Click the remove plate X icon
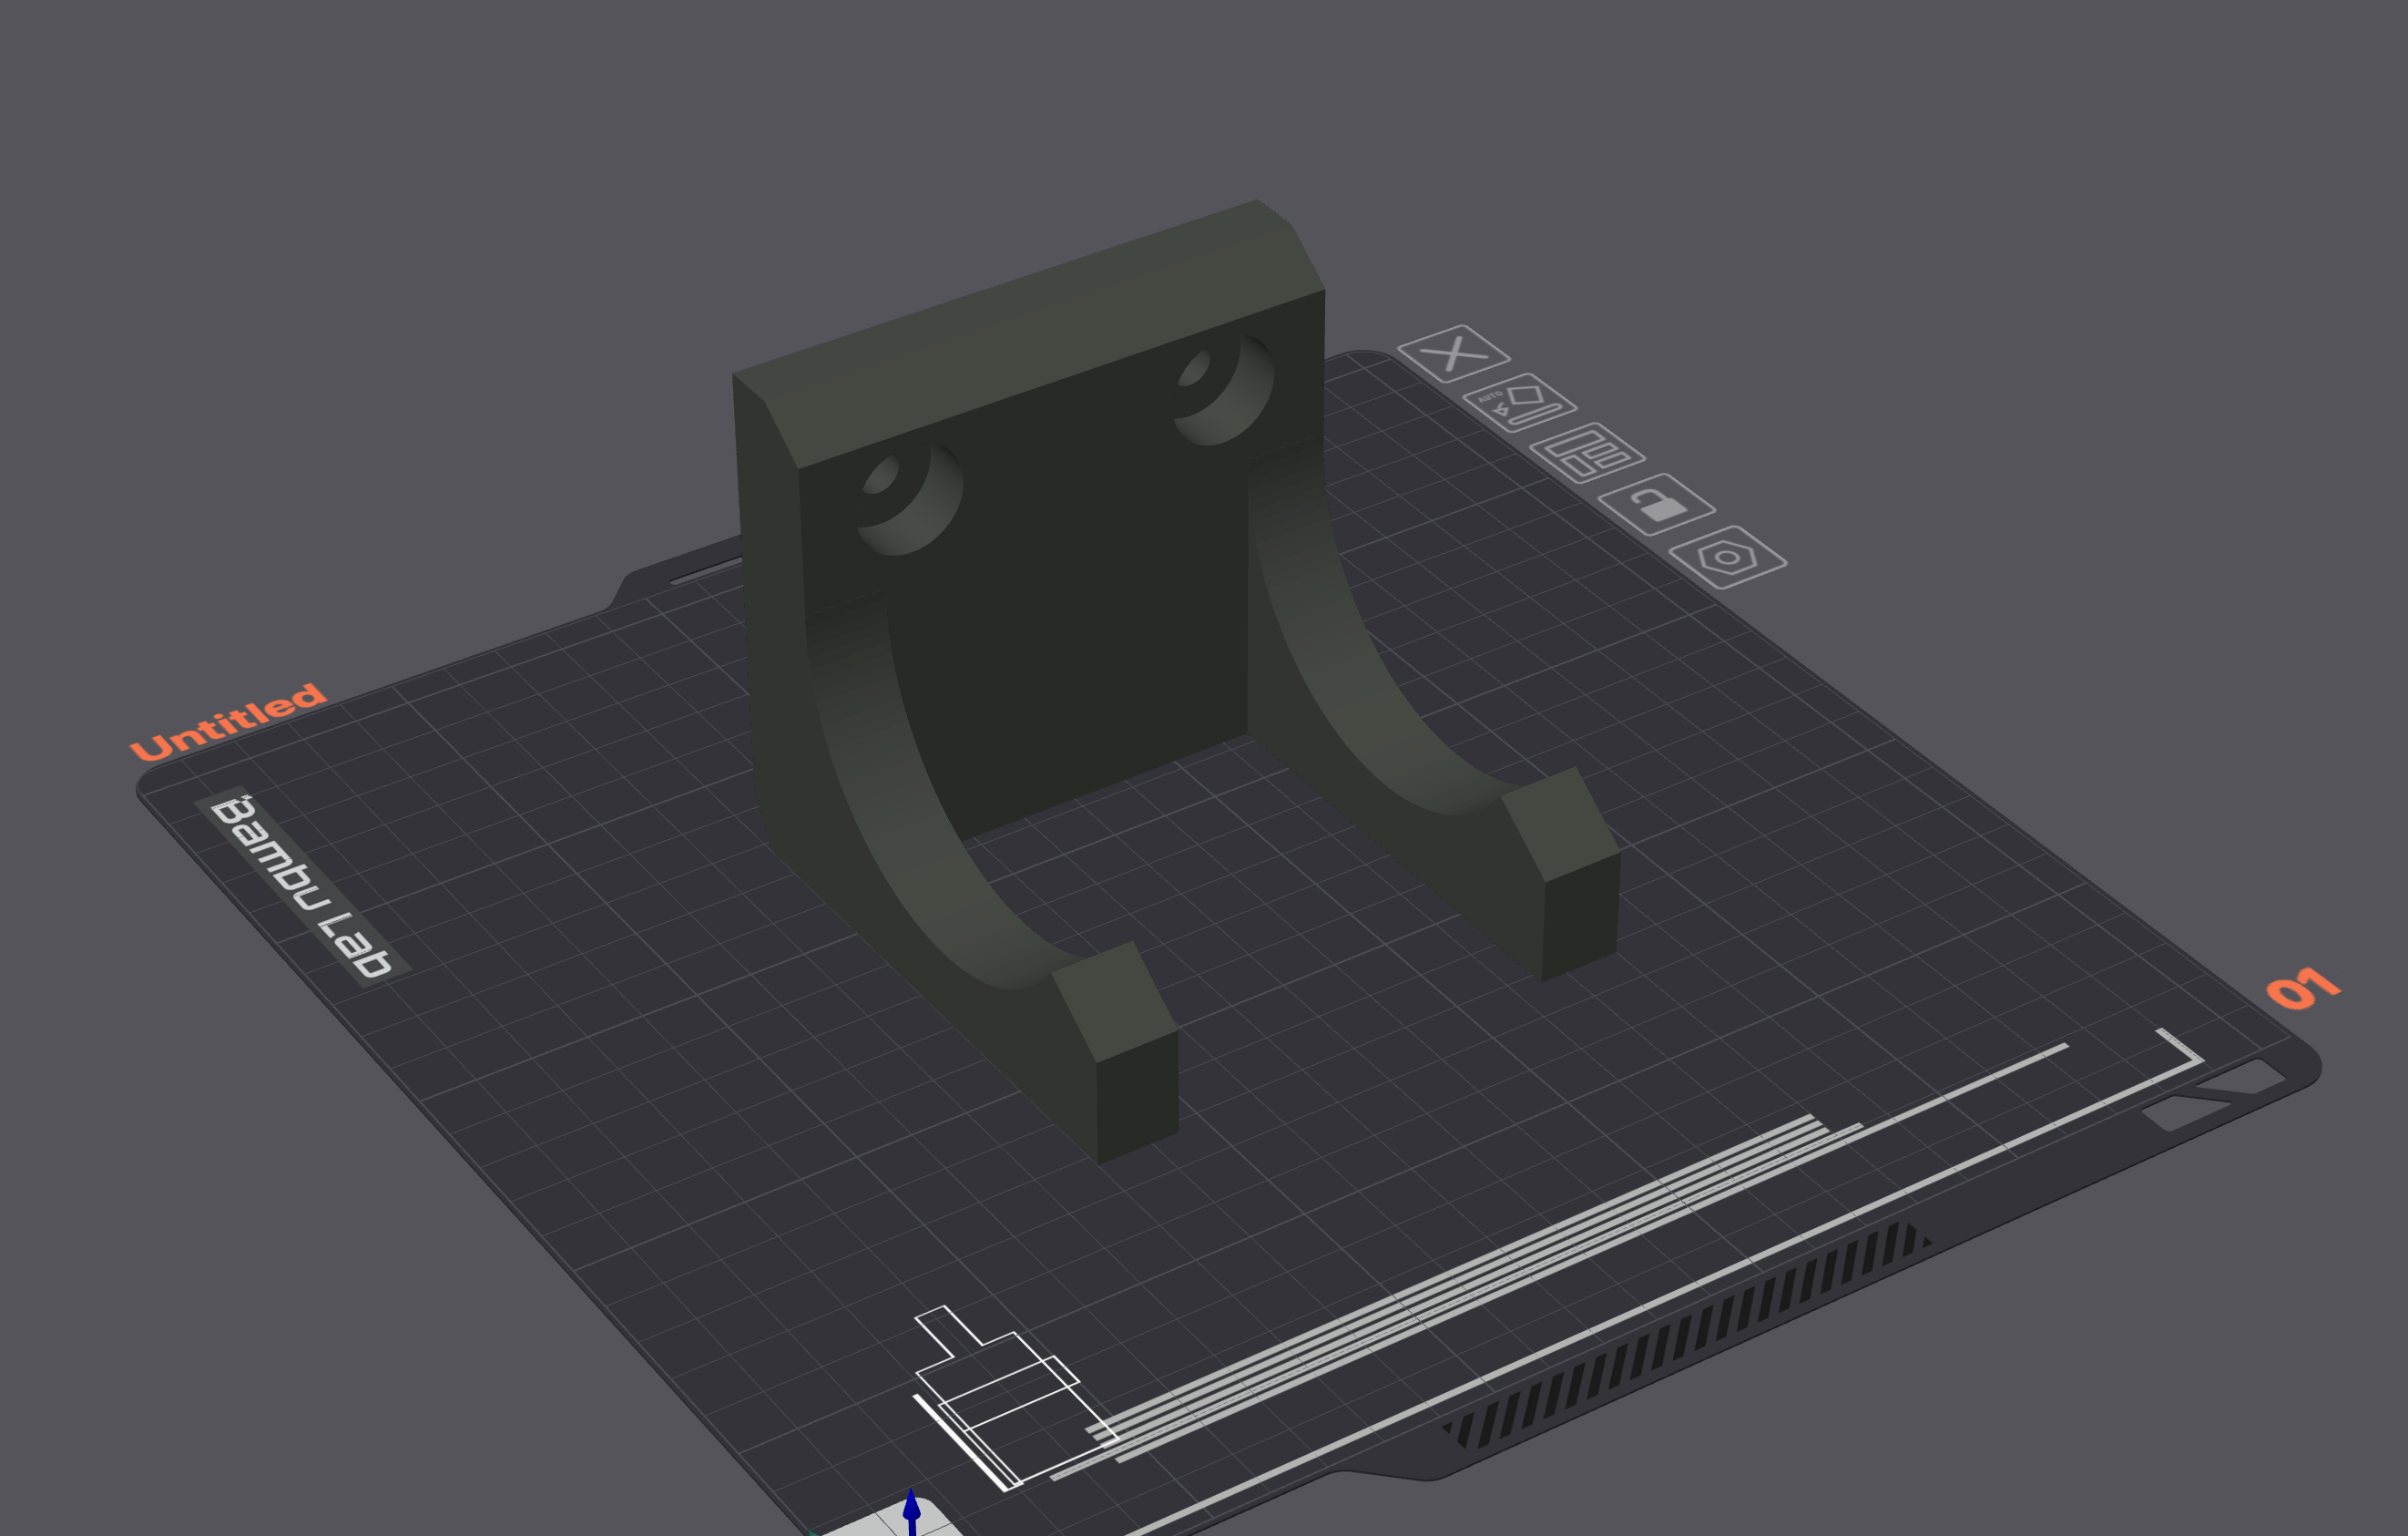Viewport: 2408px width, 1536px height. pos(1453,353)
